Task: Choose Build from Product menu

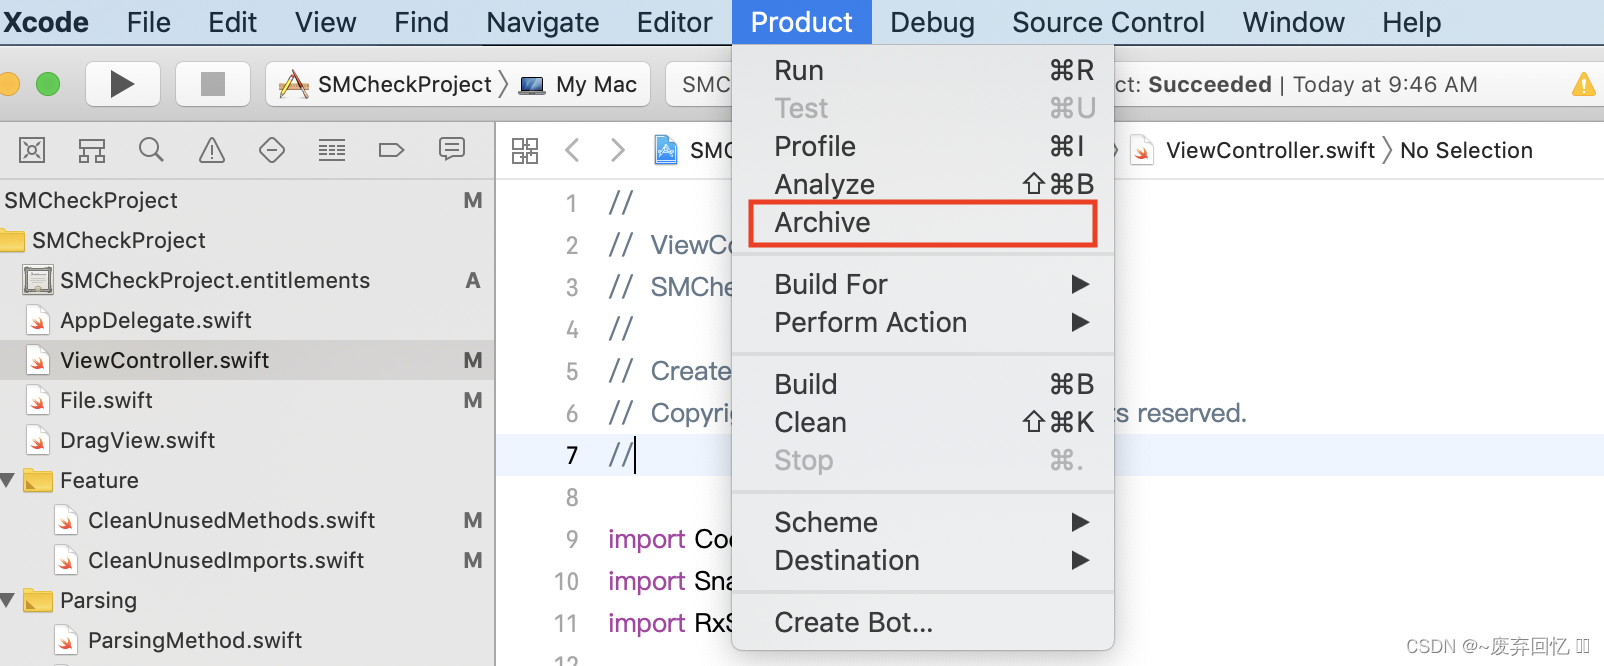Action: [923, 385]
